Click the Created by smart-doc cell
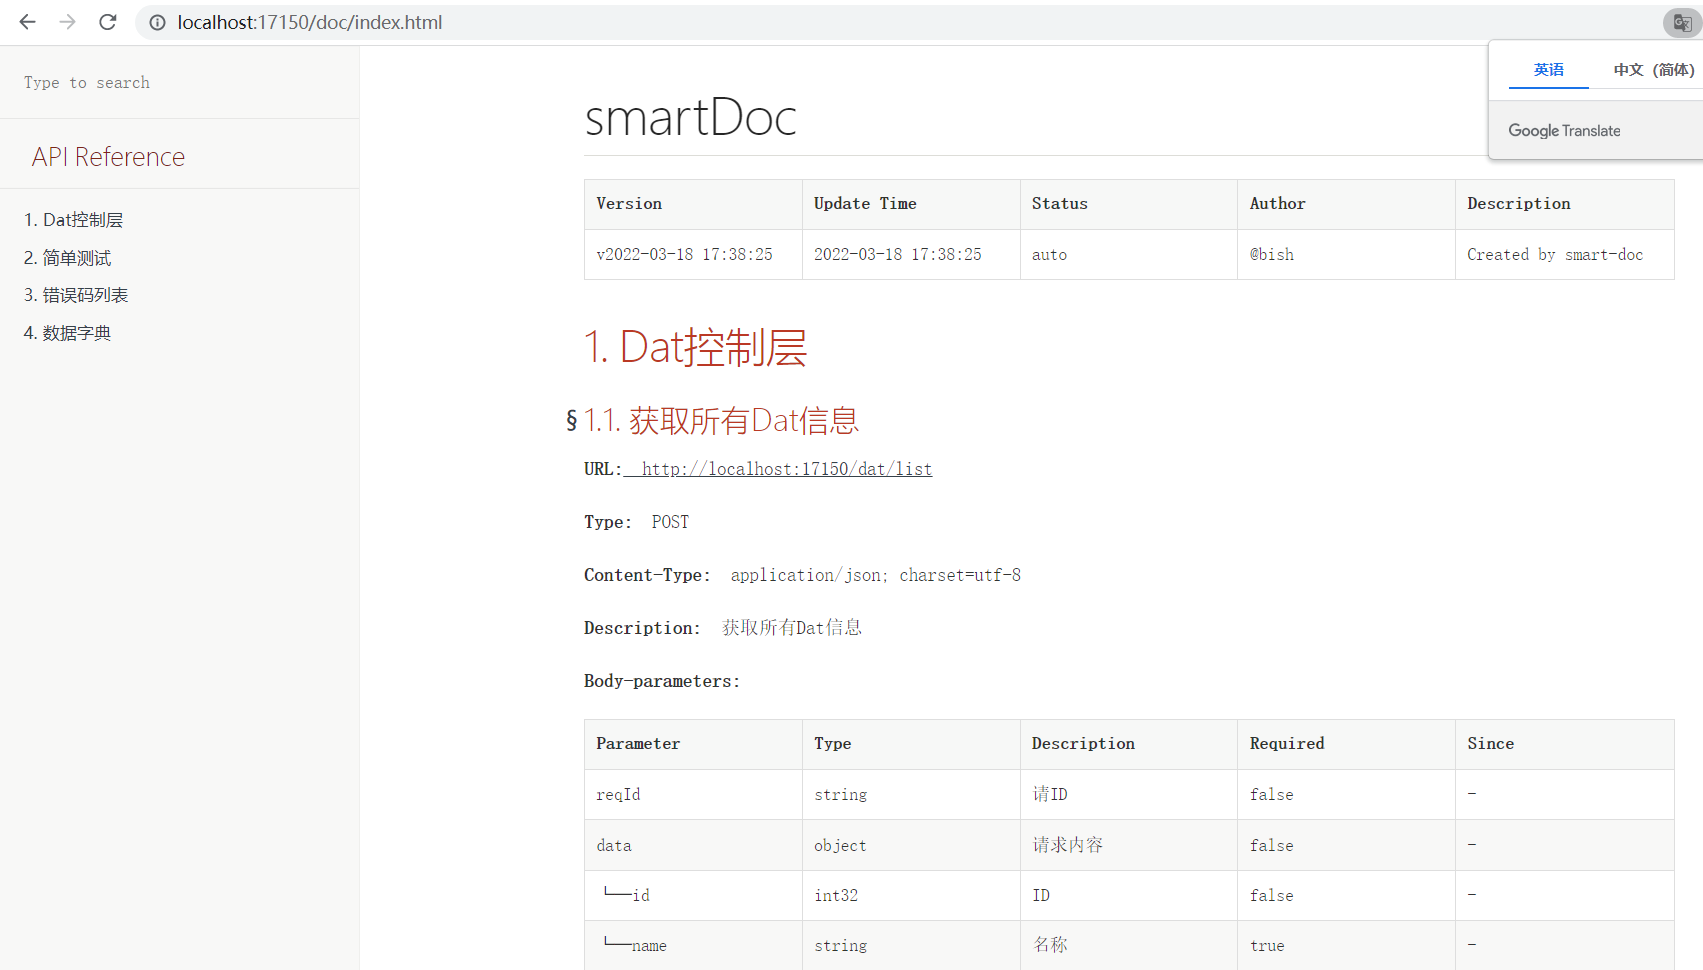The height and width of the screenshot is (970, 1703). 1564,255
